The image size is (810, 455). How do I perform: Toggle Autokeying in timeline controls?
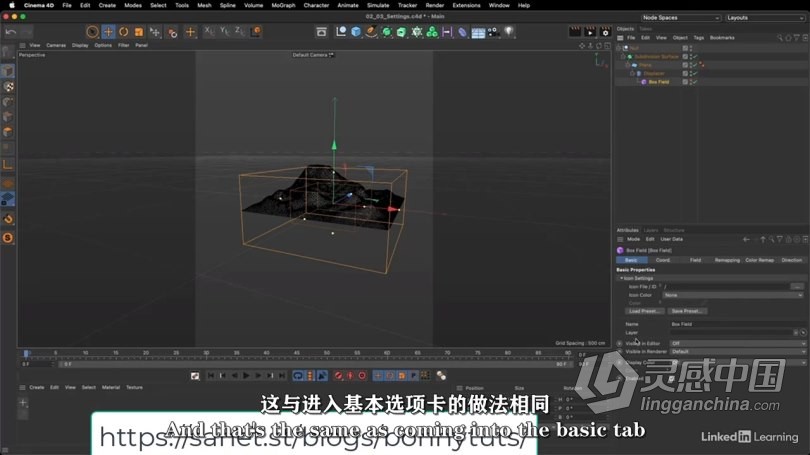point(350,375)
